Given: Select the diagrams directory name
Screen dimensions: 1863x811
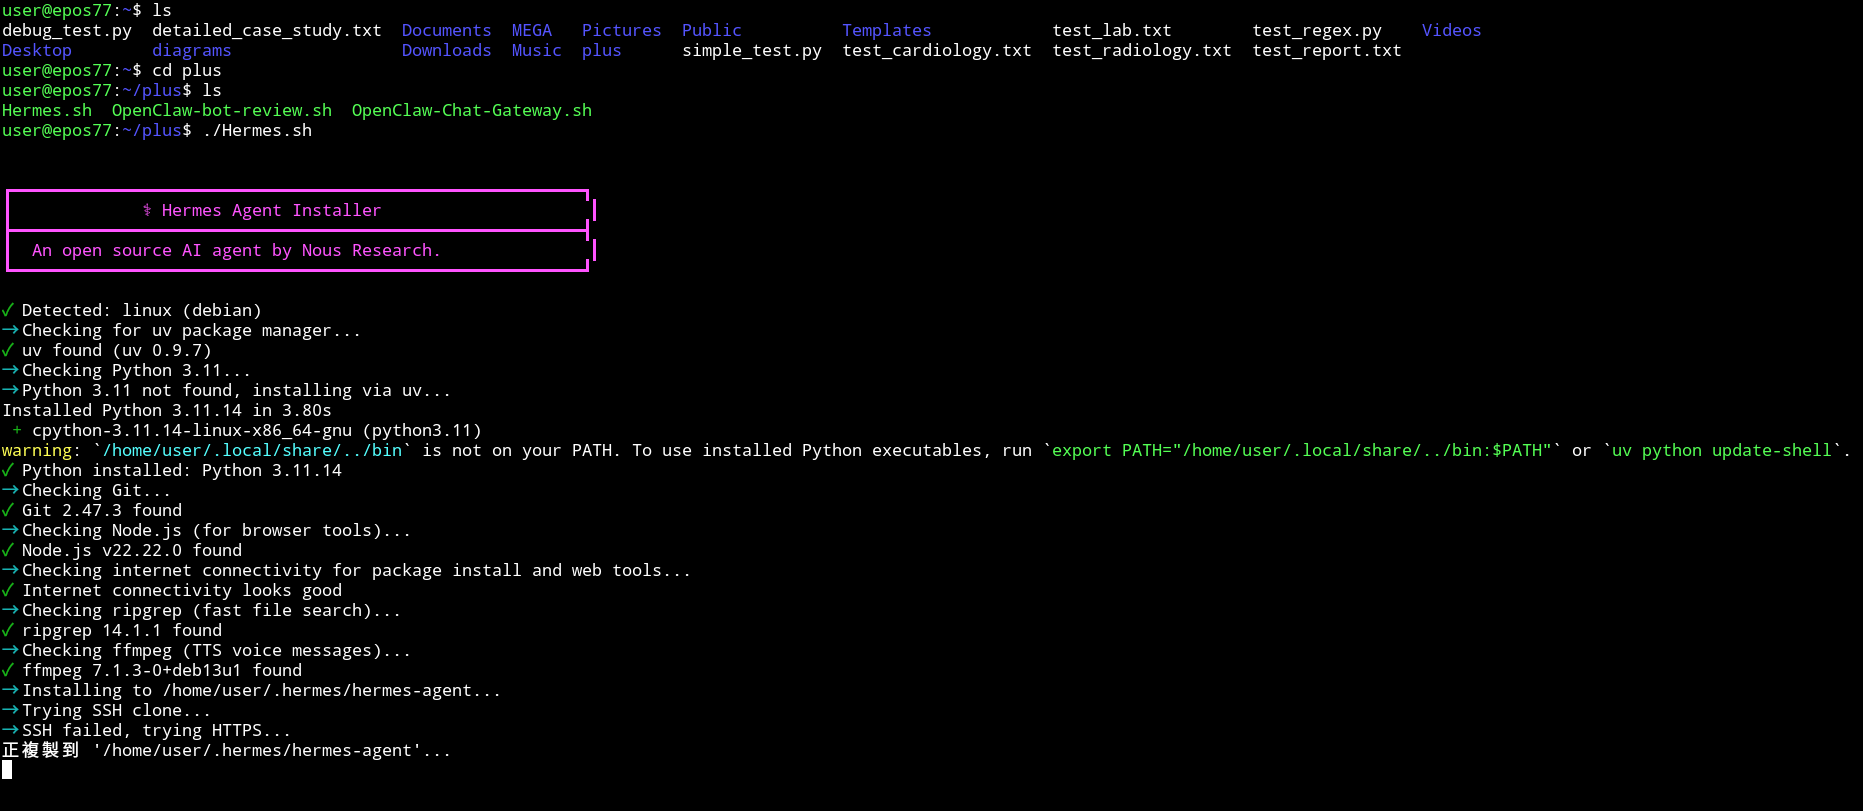Looking at the screenshot, I should point(192,51).
